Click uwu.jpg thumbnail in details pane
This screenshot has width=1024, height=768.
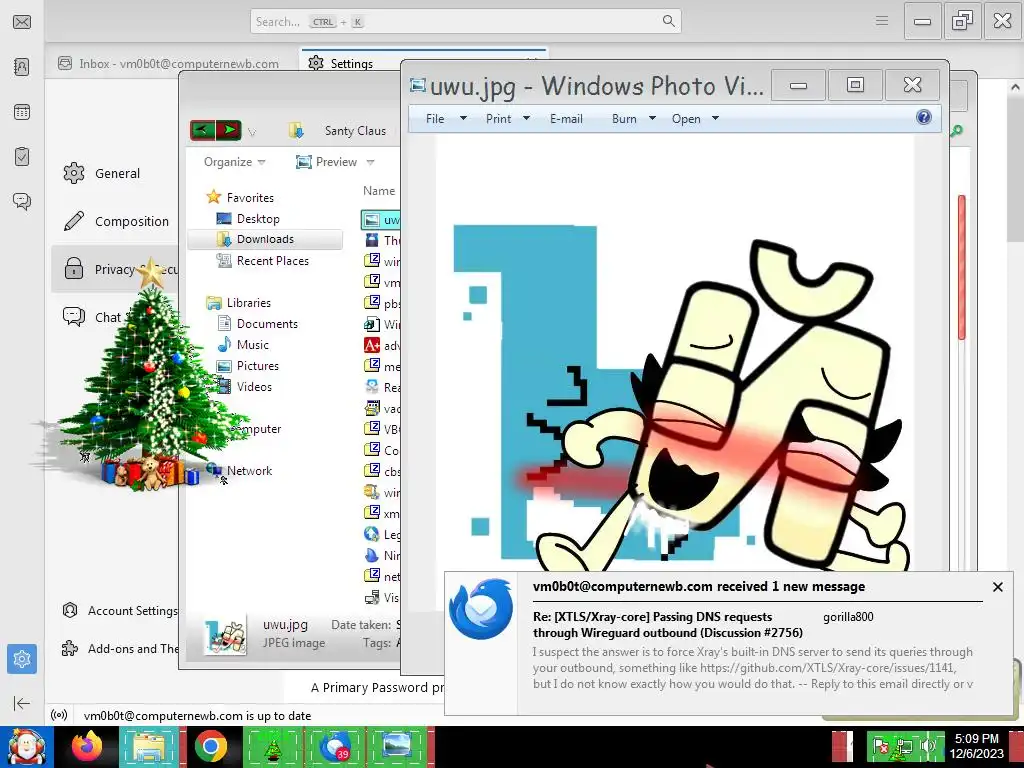pyautogui.click(x=225, y=635)
